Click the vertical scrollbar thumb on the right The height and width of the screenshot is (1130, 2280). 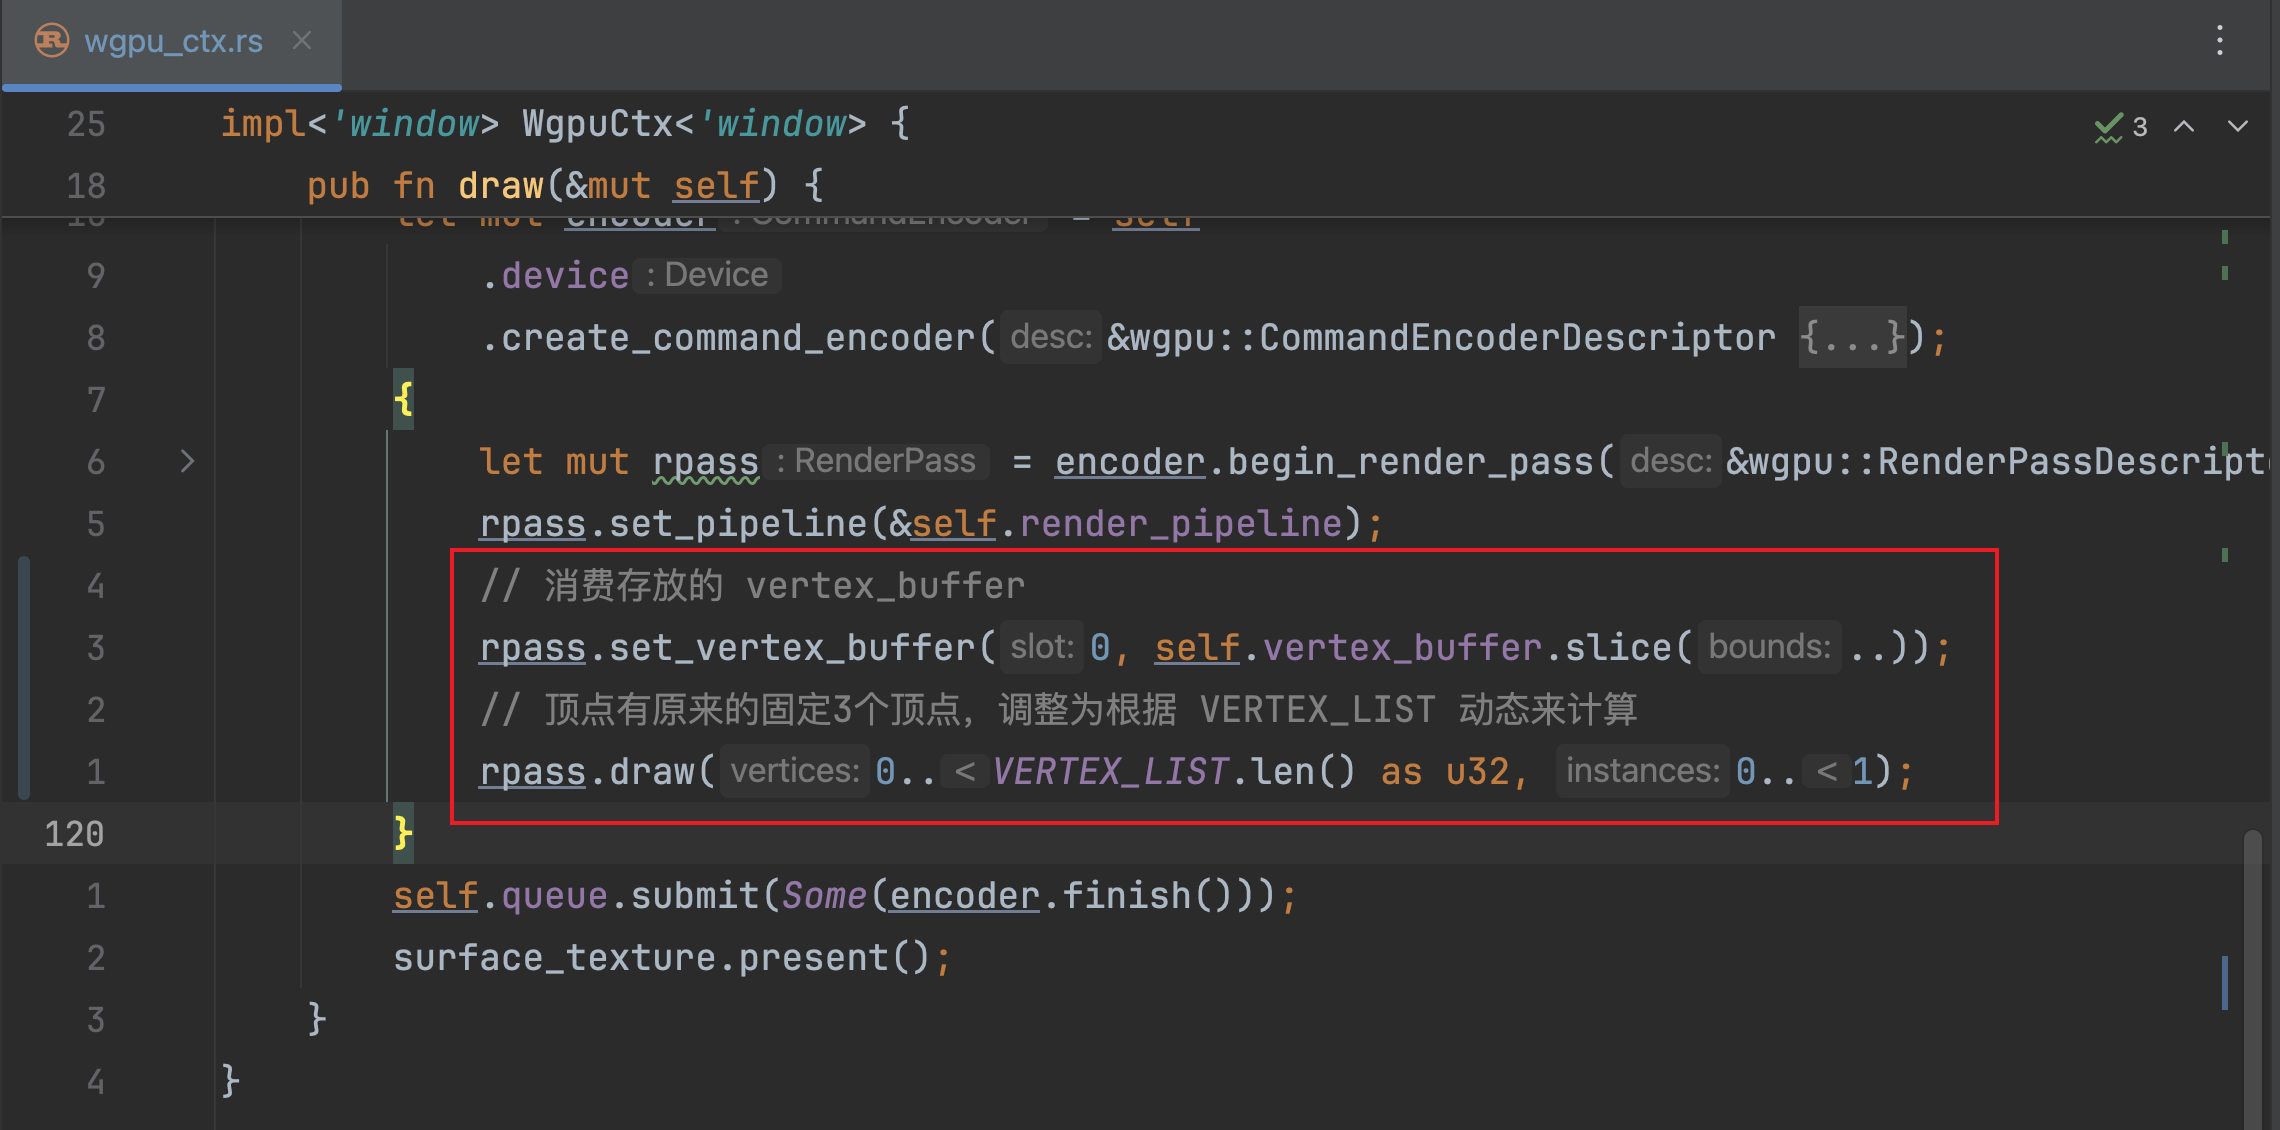click(2252, 980)
